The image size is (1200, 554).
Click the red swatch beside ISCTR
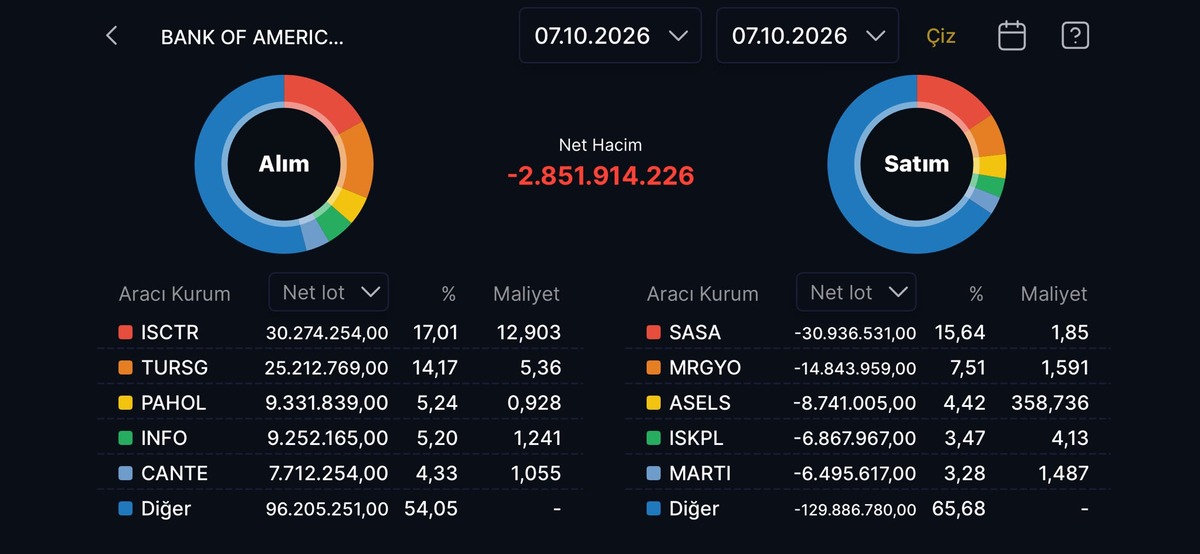tap(125, 332)
